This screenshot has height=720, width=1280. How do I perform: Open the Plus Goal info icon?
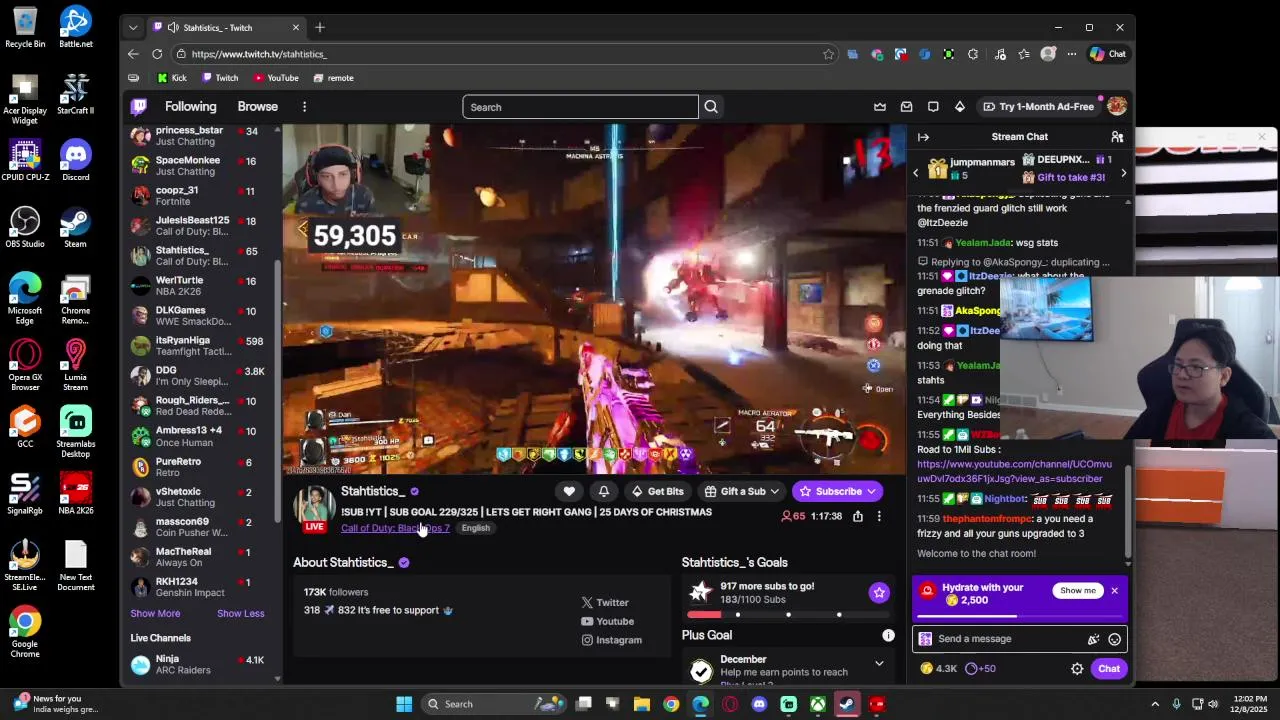(x=888, y=635)
